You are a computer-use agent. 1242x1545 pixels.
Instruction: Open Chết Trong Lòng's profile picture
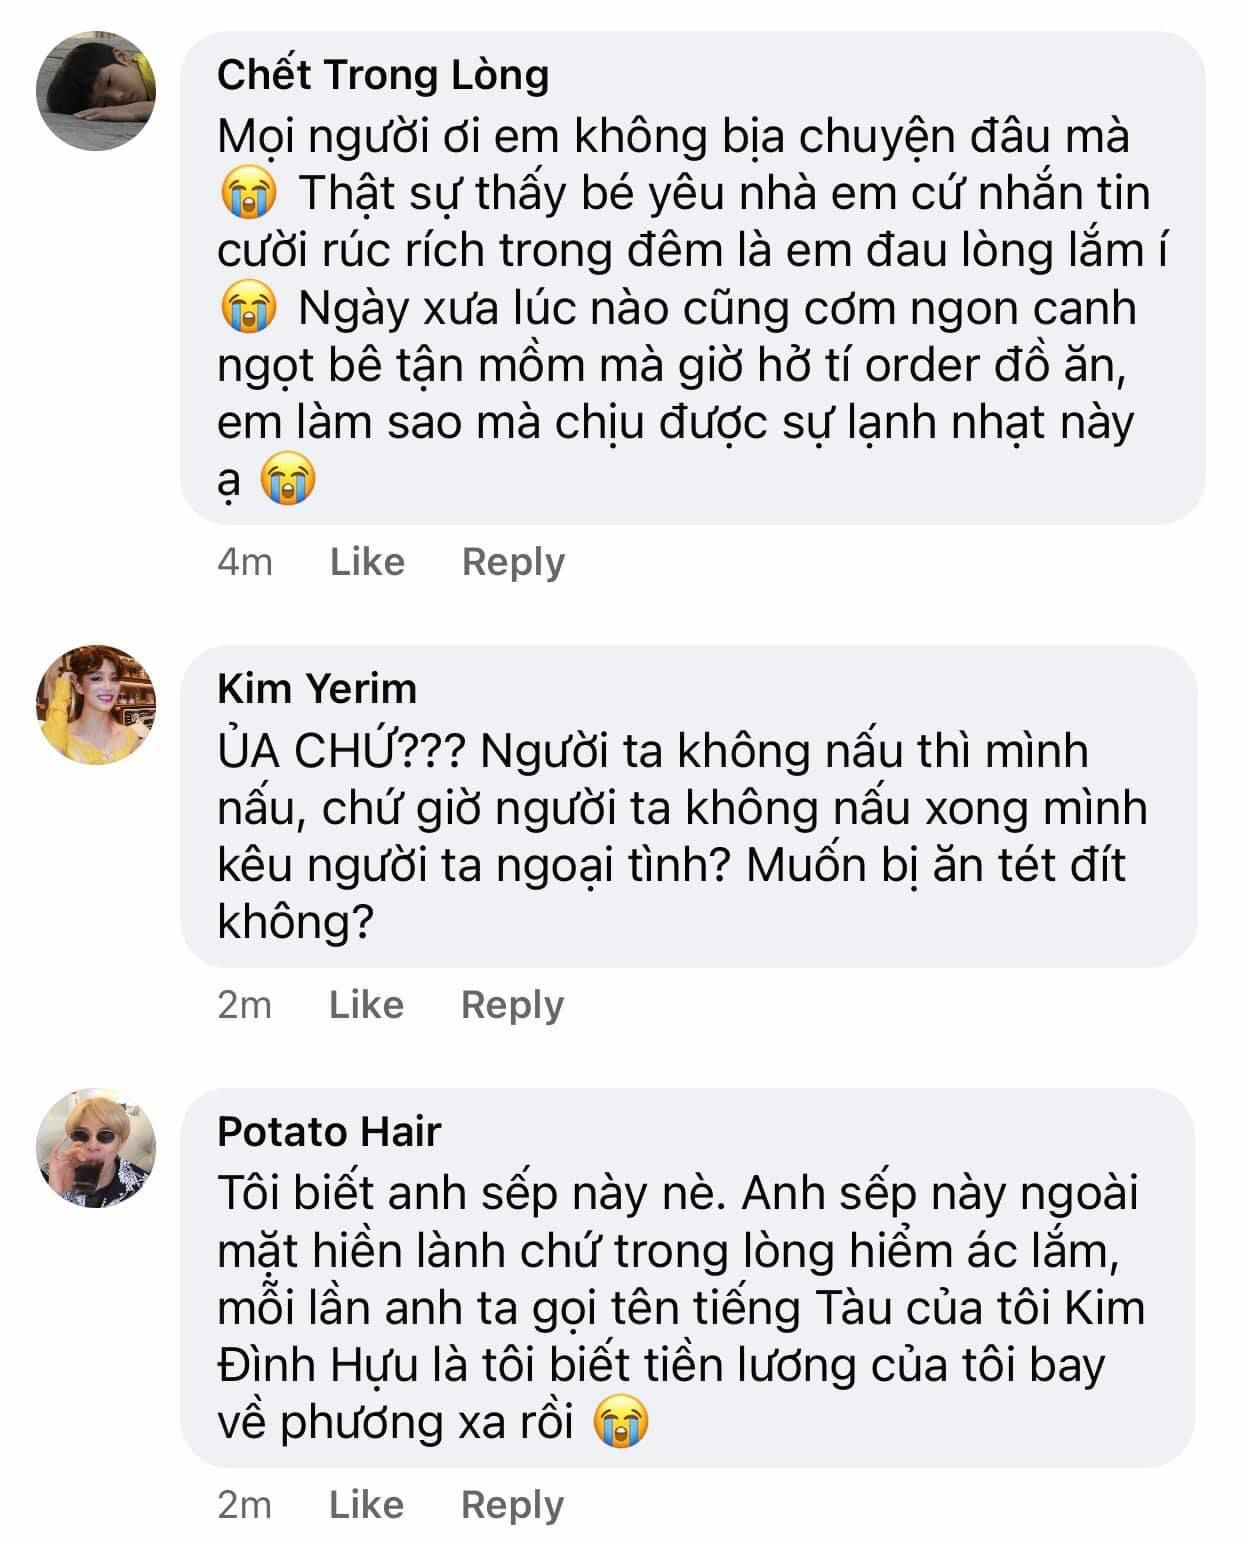[97, 90]
